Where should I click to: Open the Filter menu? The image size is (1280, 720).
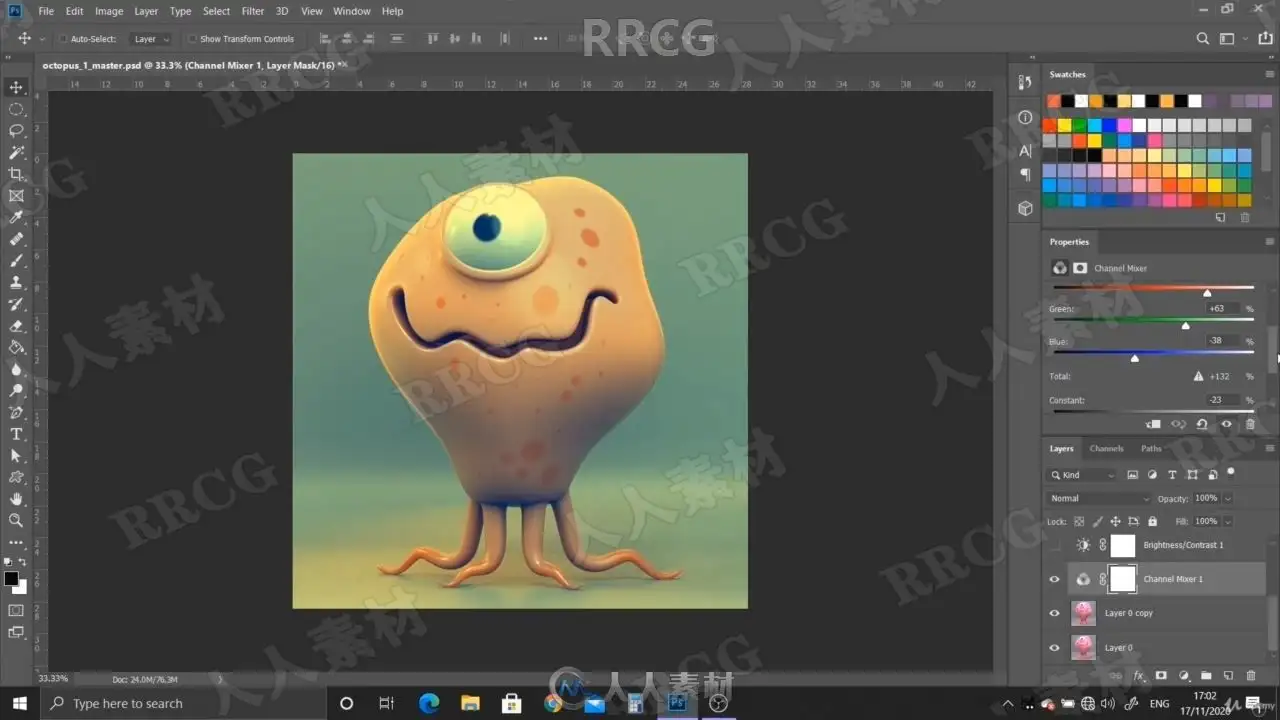click(253, 11)
